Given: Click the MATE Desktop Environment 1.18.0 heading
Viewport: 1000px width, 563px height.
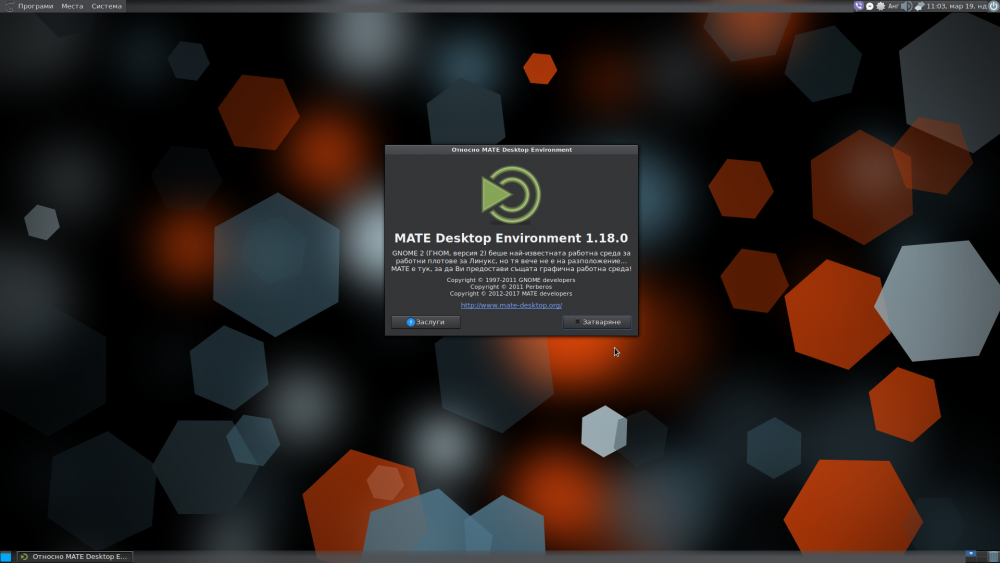Looking at the screenshot, I should click(x=511, y=238).
